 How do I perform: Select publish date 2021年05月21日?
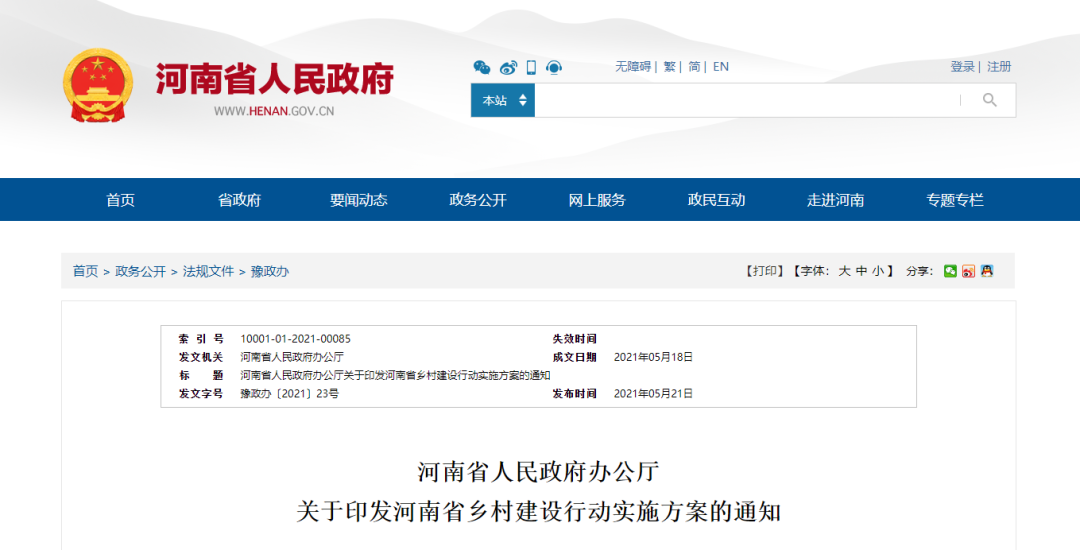(654, 394)
